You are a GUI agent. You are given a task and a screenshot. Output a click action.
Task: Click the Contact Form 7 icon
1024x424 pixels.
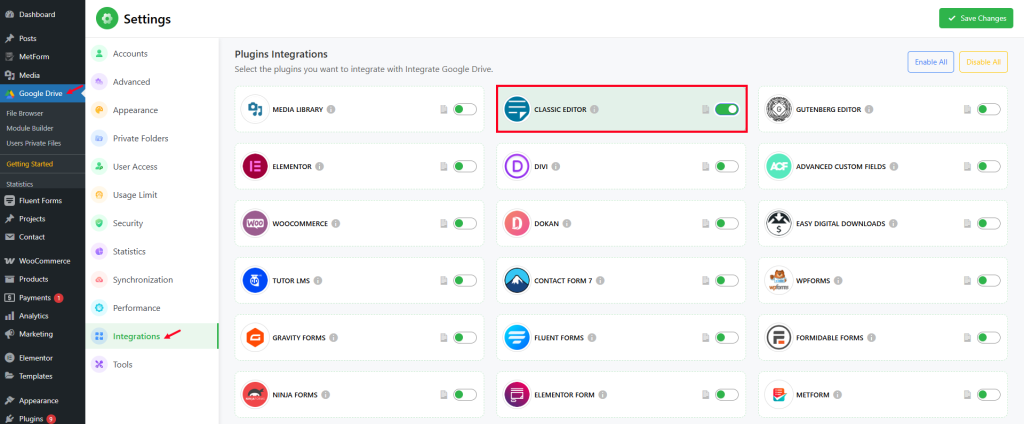(517, 280)
